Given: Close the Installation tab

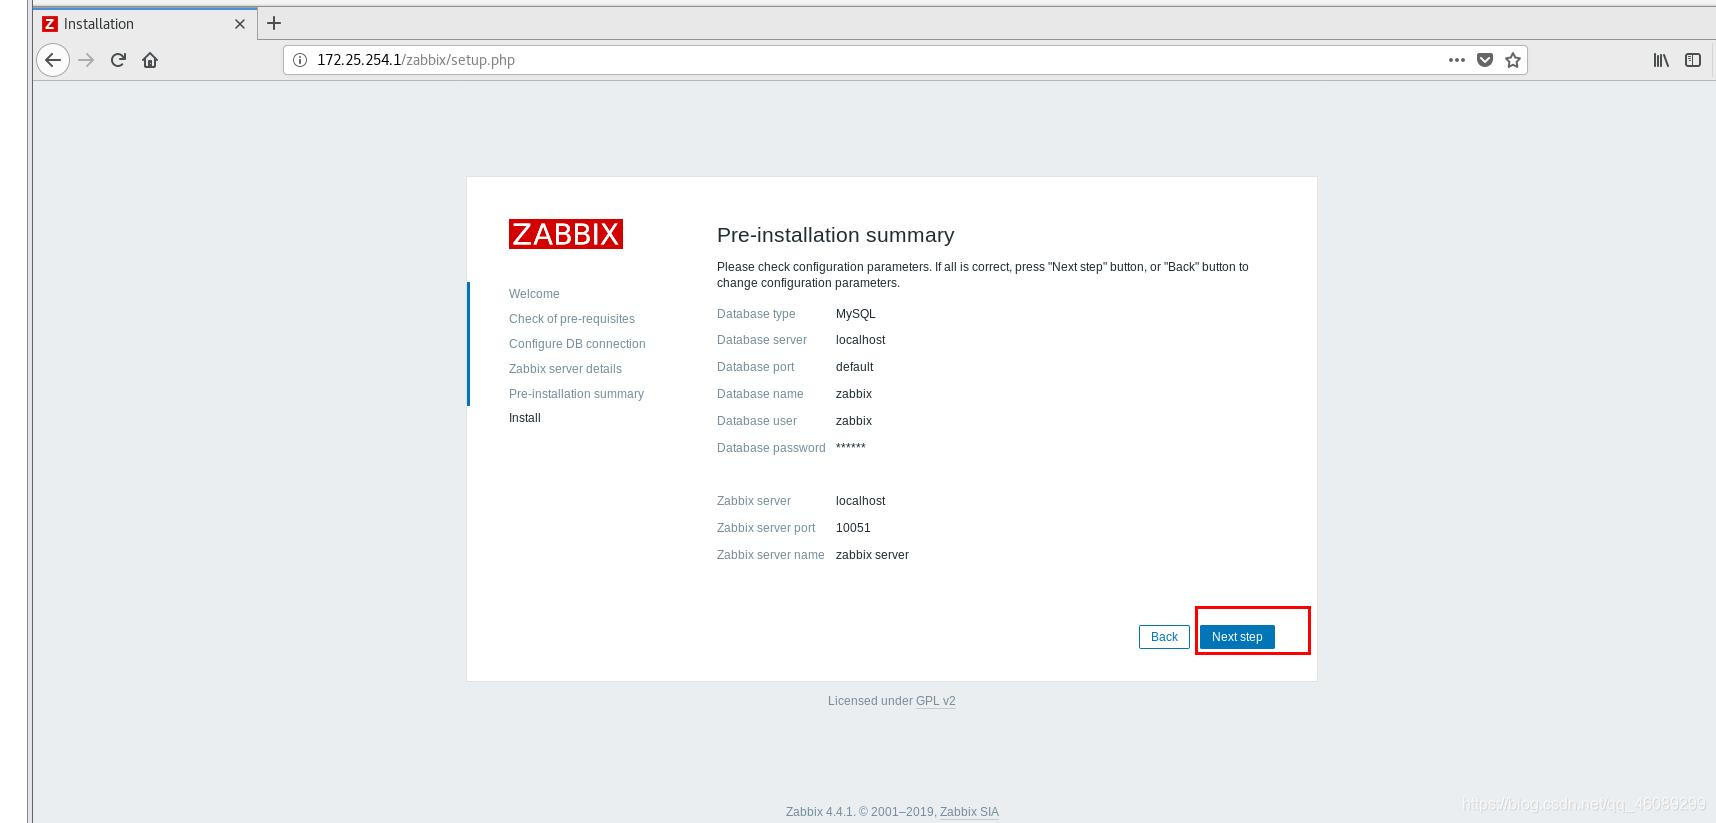Looking at the screenshot, I should tap(240, 24).
